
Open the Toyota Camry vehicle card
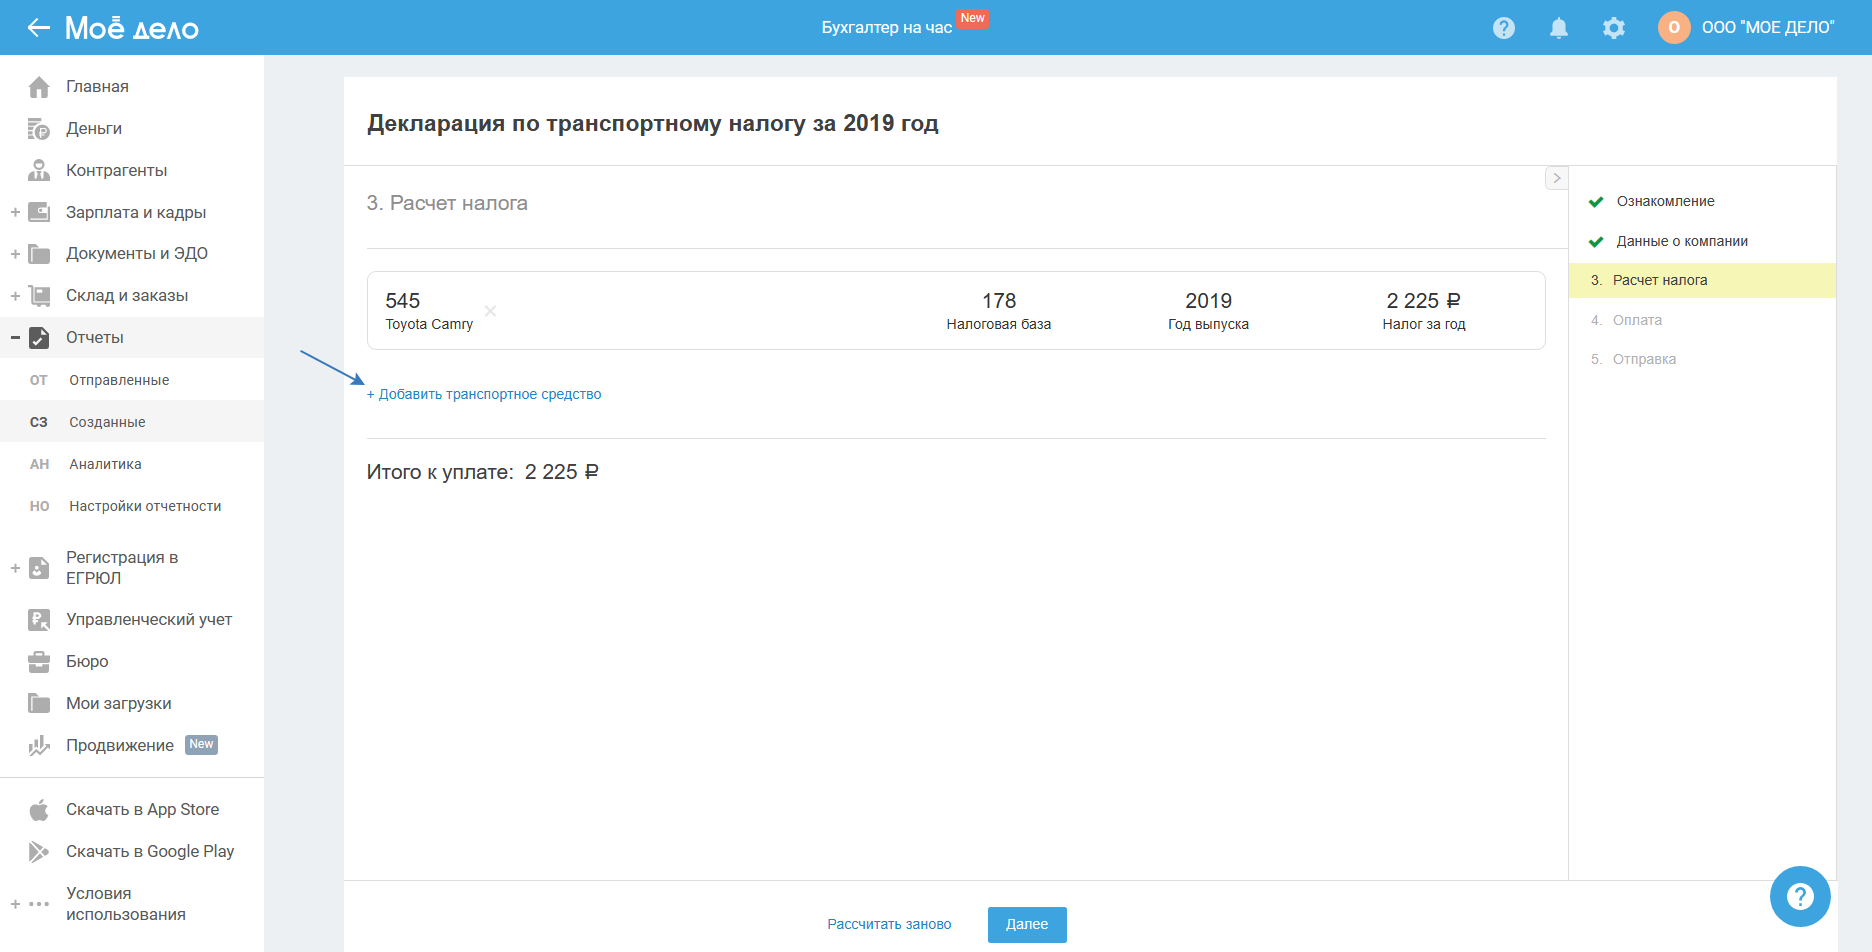[956, 311]
